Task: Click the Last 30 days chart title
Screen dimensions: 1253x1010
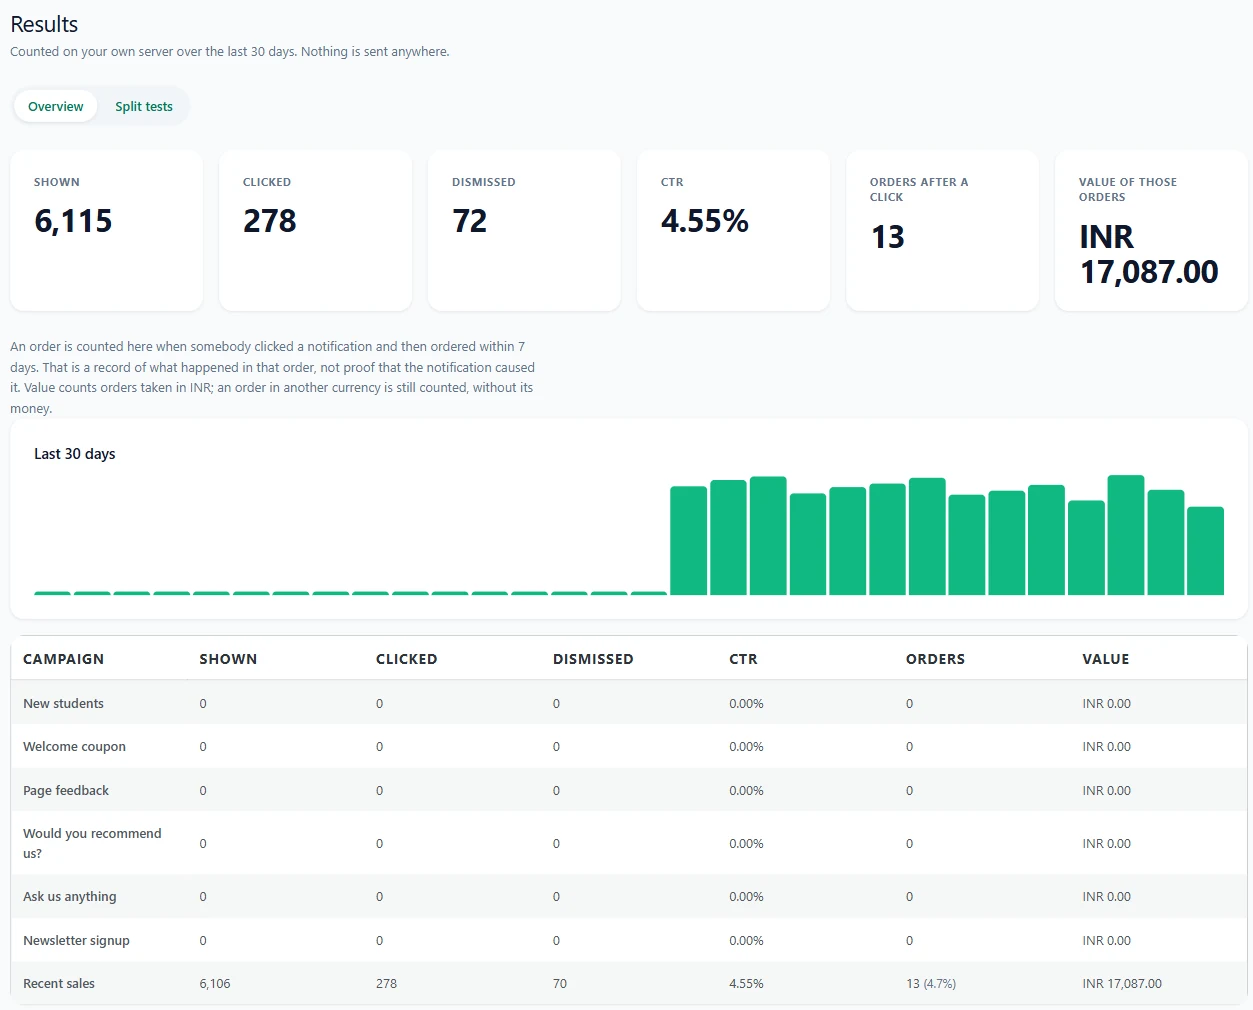Action: click(75, 454)
